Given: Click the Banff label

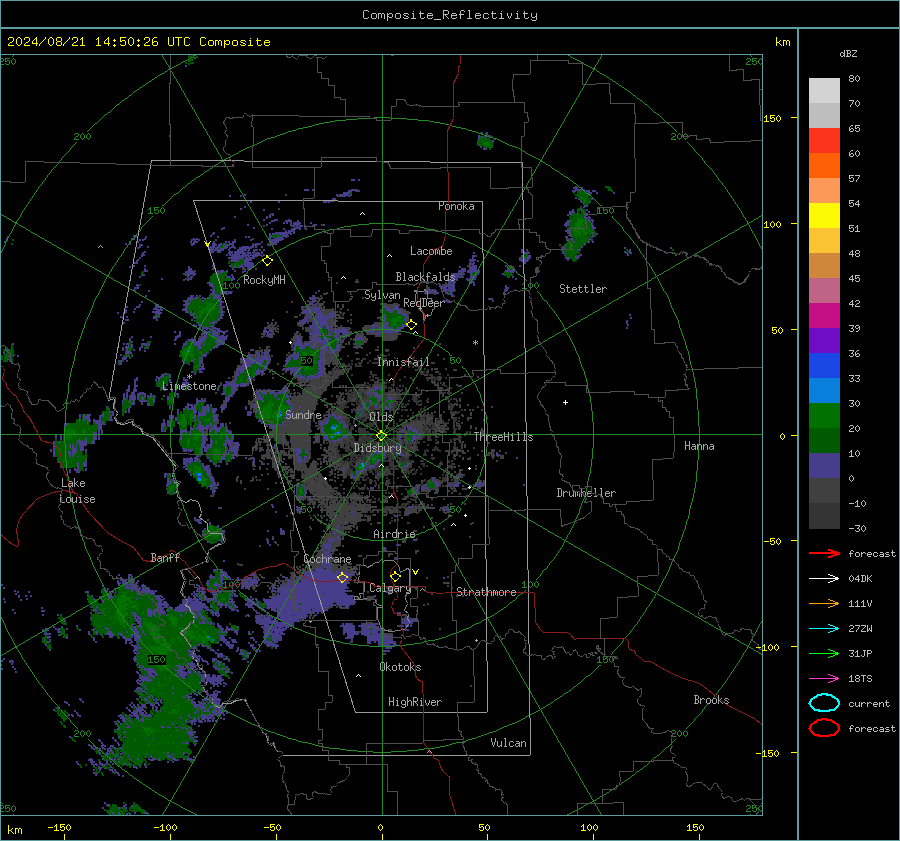Looking at the screenshot, I should pyautogui.click(x=165, y=557).
